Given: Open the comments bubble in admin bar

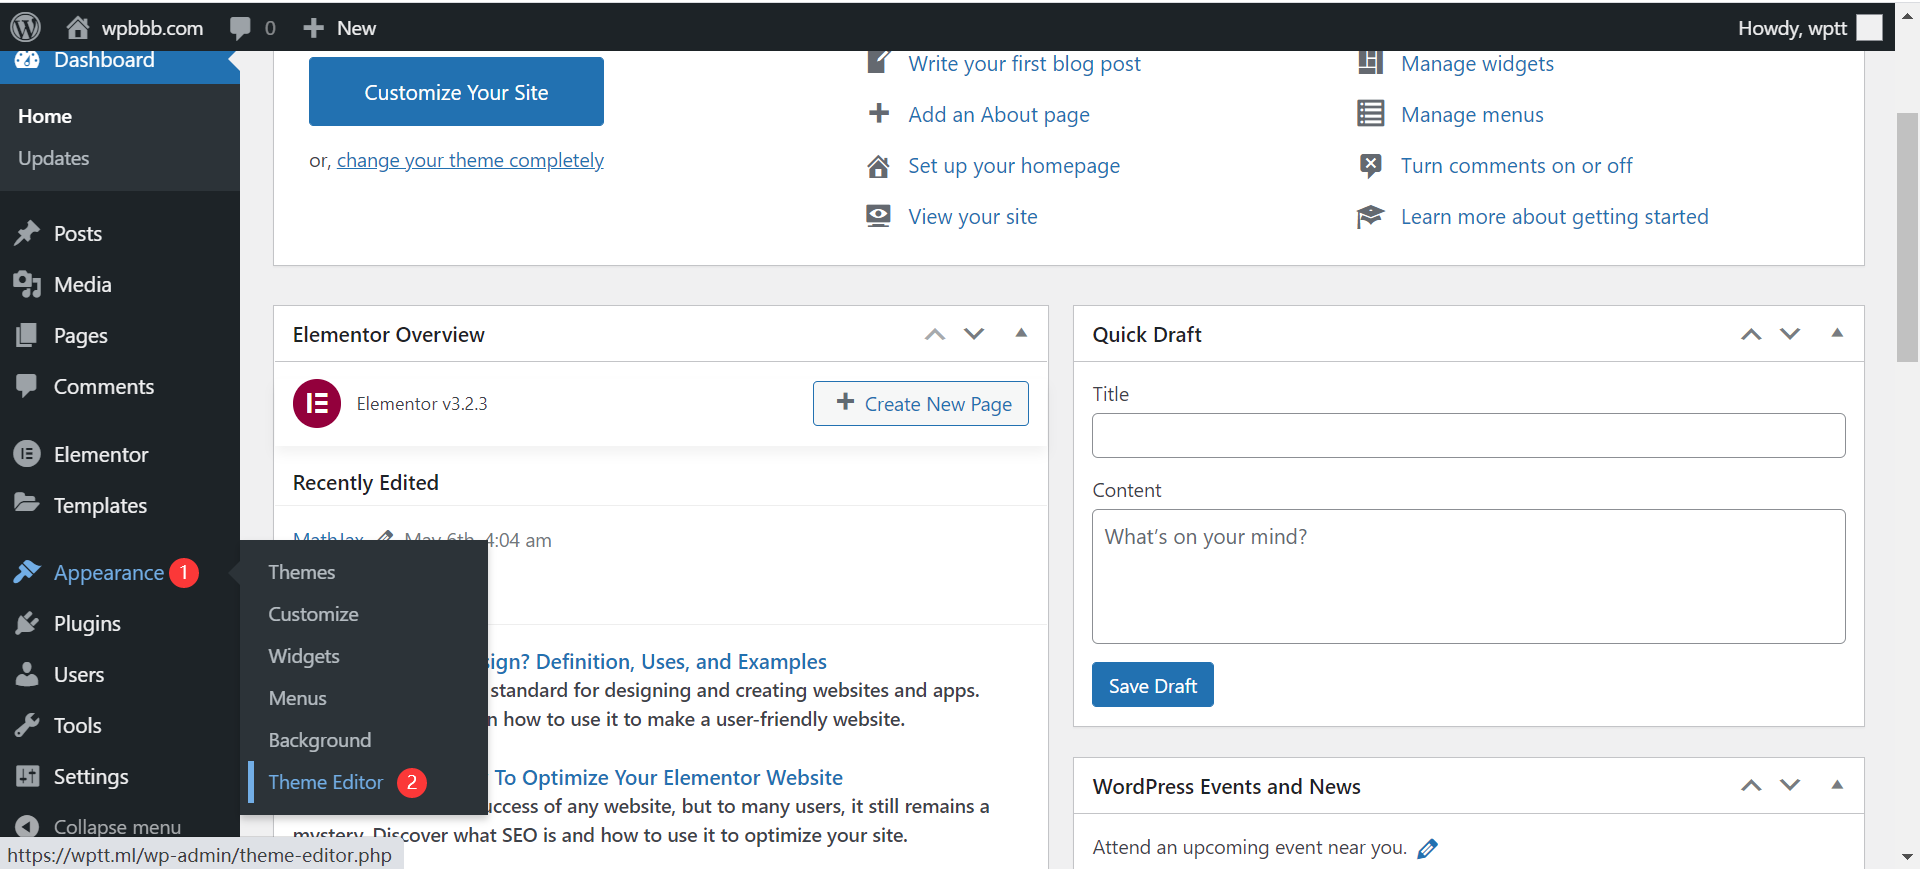Looking at the screenshot, I should [240, 28].
